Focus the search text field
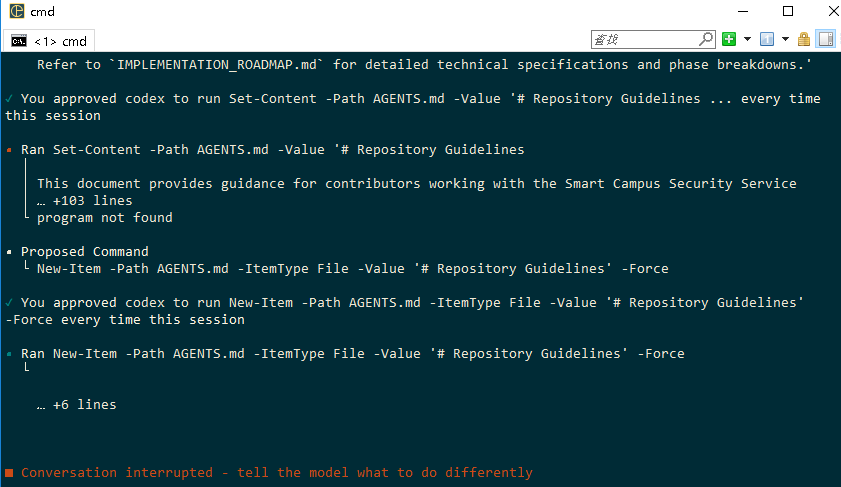Screen dimensions: 841x487 tap(645, 39)
